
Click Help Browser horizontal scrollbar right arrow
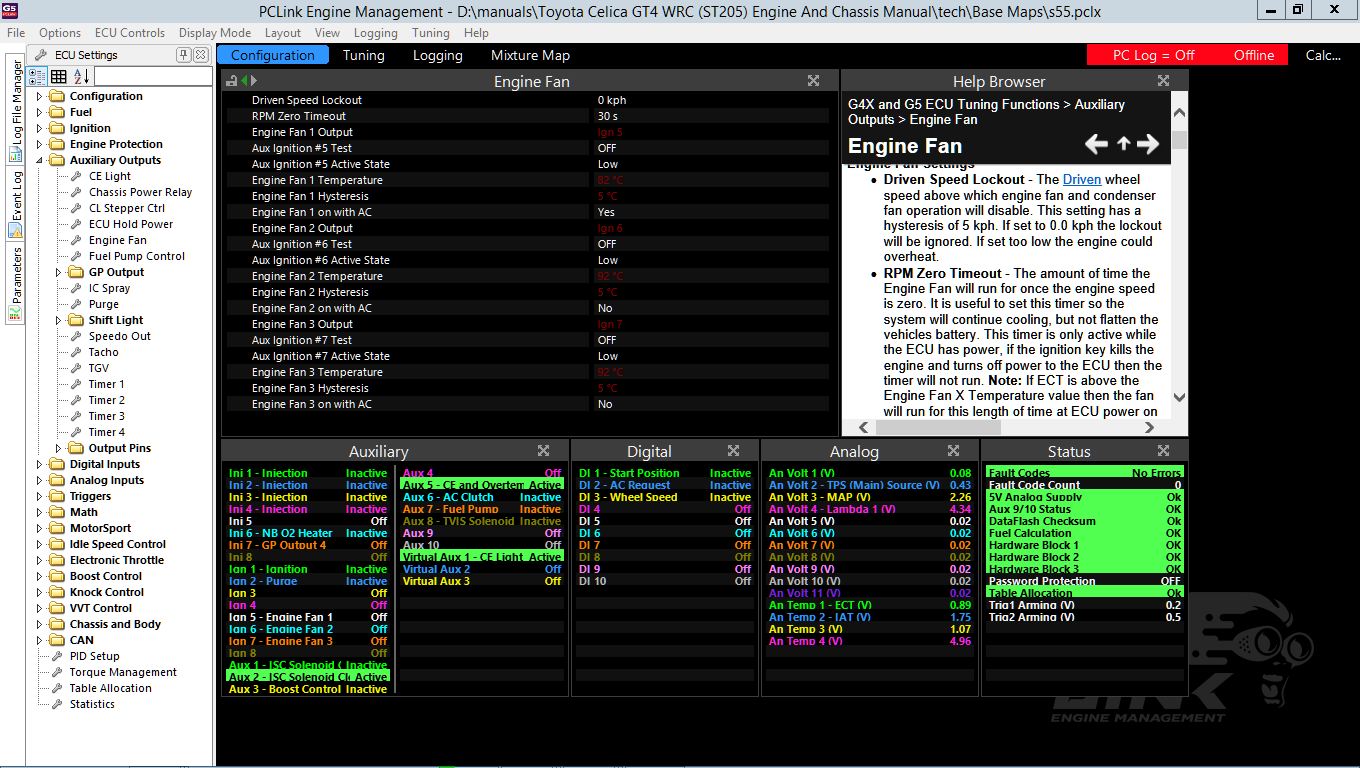[x=1150, y=427]
